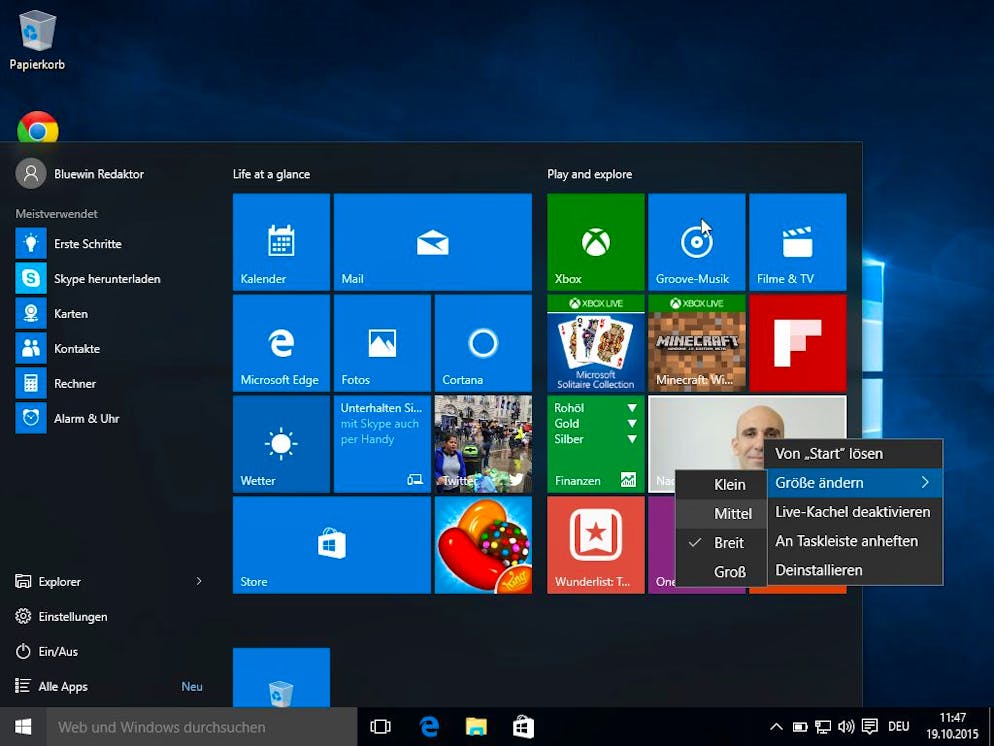The image size is (994, 746).
Task: Open the Action Center notification icon
Action: point(870,727)
